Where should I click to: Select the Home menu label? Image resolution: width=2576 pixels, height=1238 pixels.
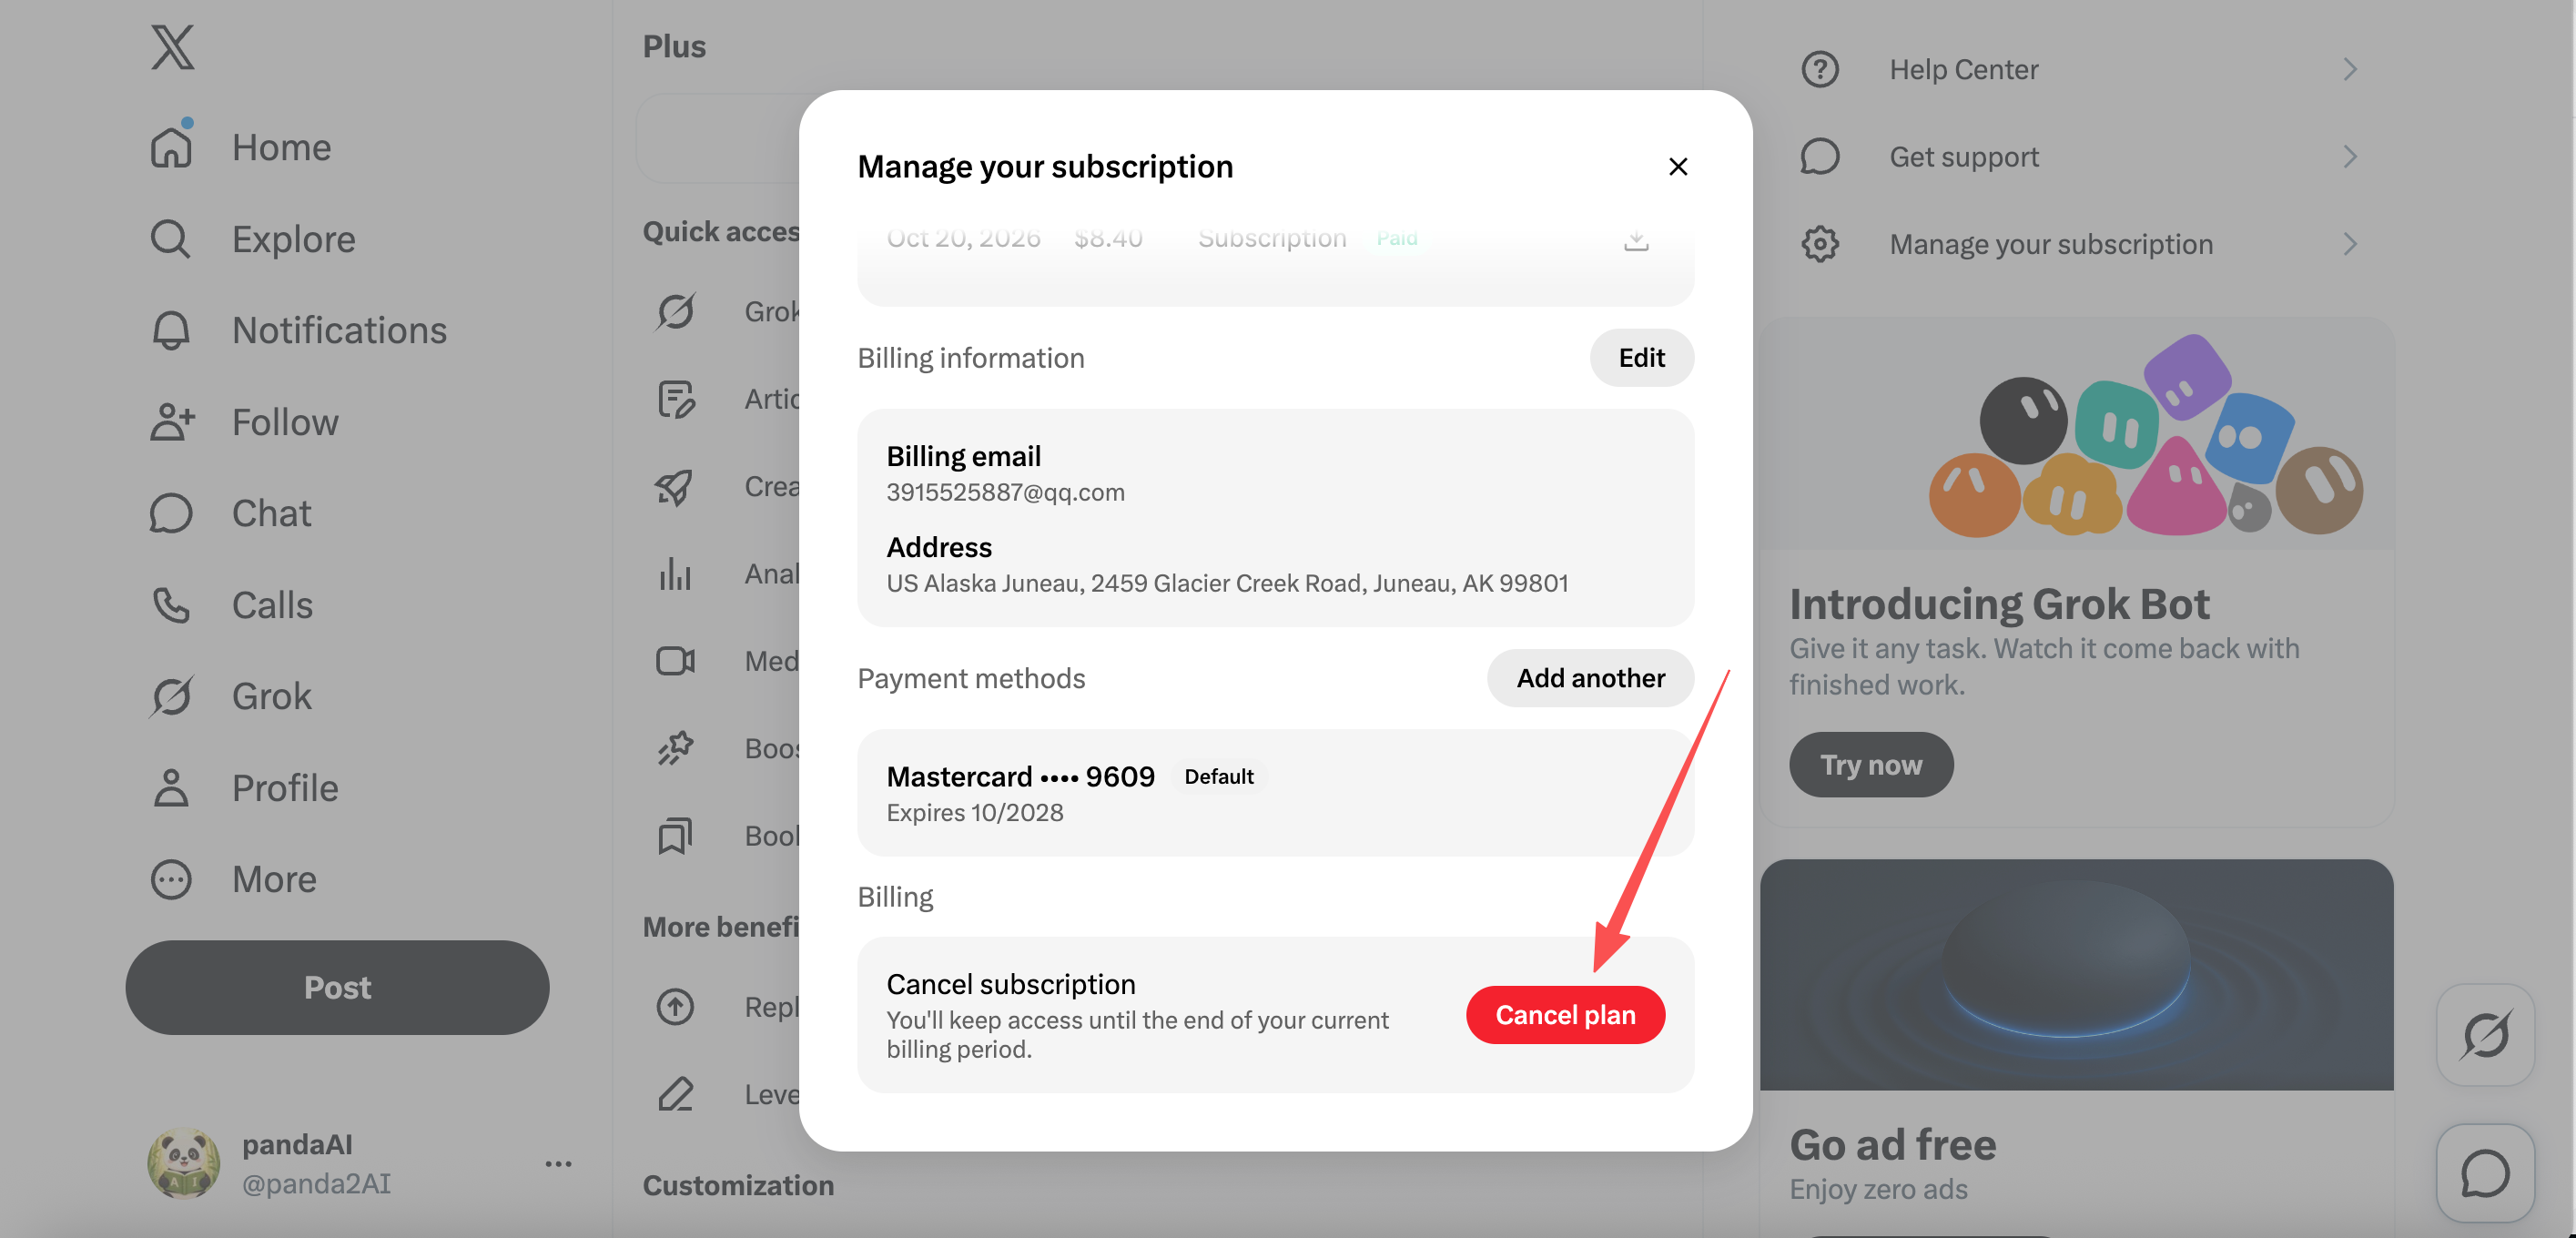pos(281,147)
